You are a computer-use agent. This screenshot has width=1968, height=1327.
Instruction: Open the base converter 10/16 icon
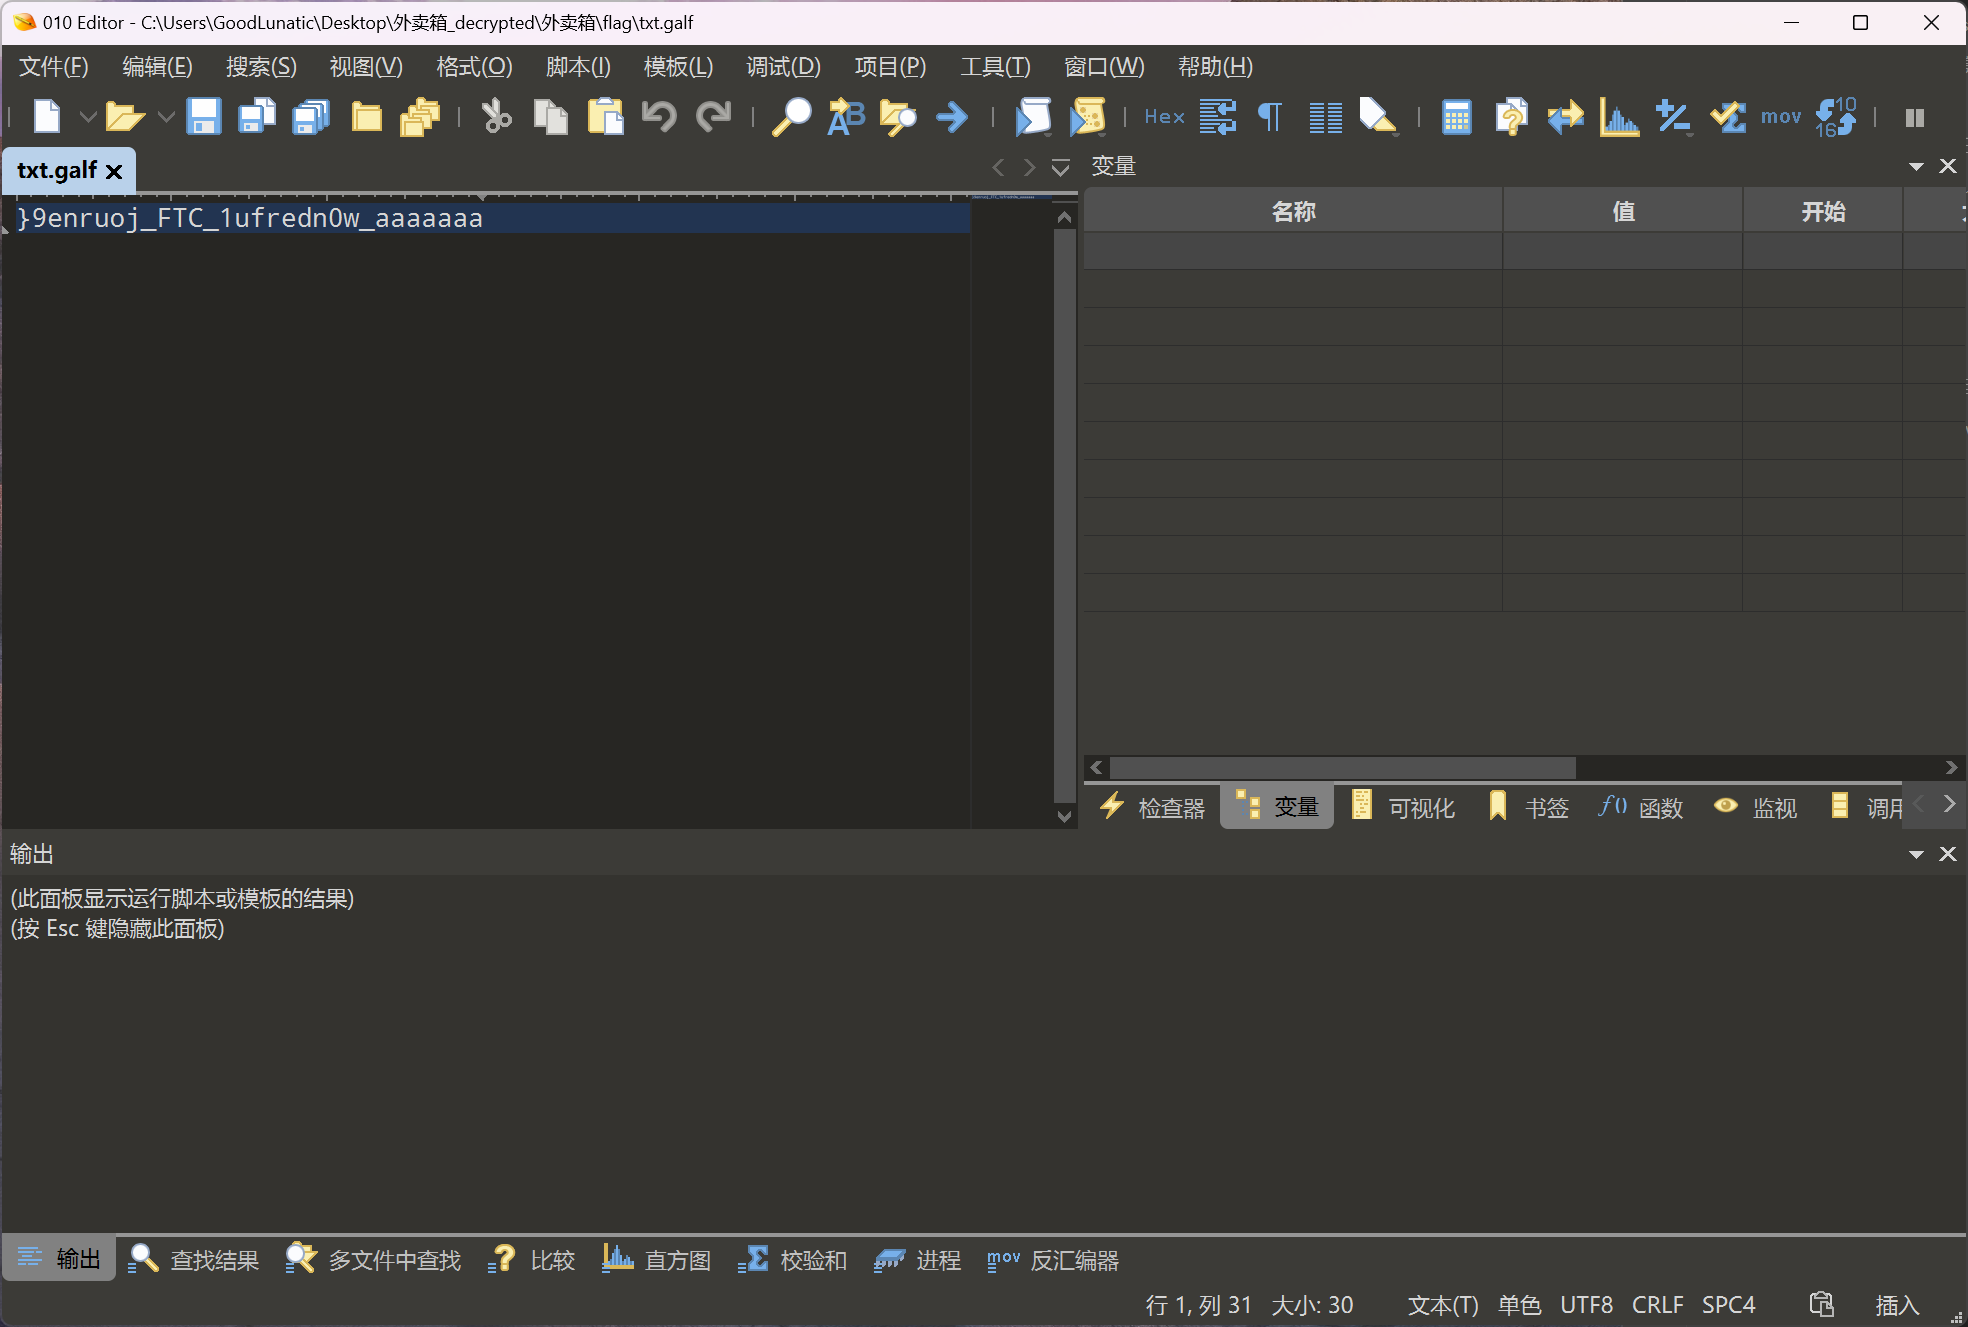pos(1836,117)
